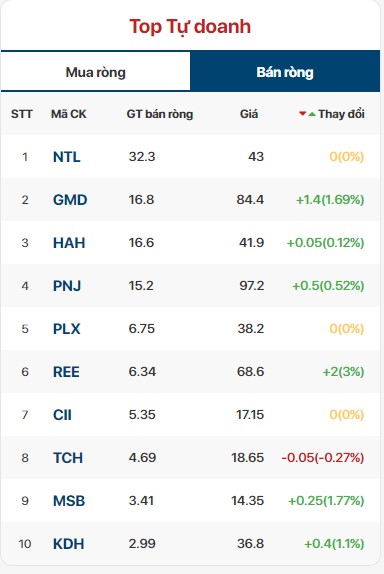The image size is (384, 574).
Task: Open the KDH stock ticker
Action: (68, 544)
